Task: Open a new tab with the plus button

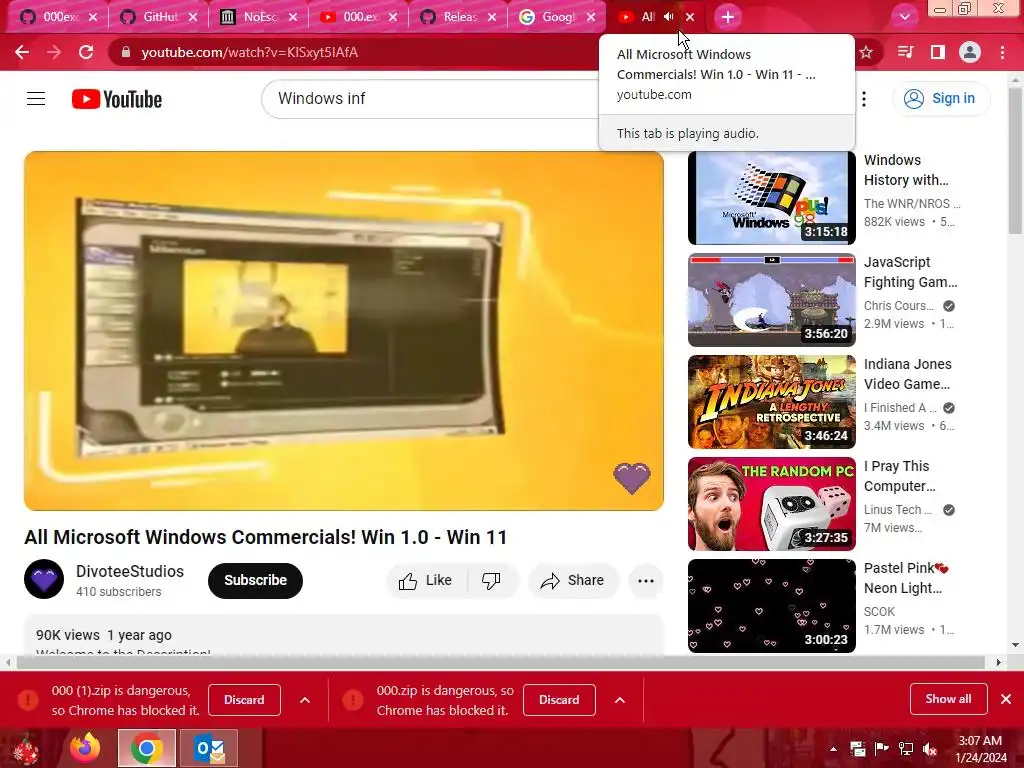Action: 728,17
